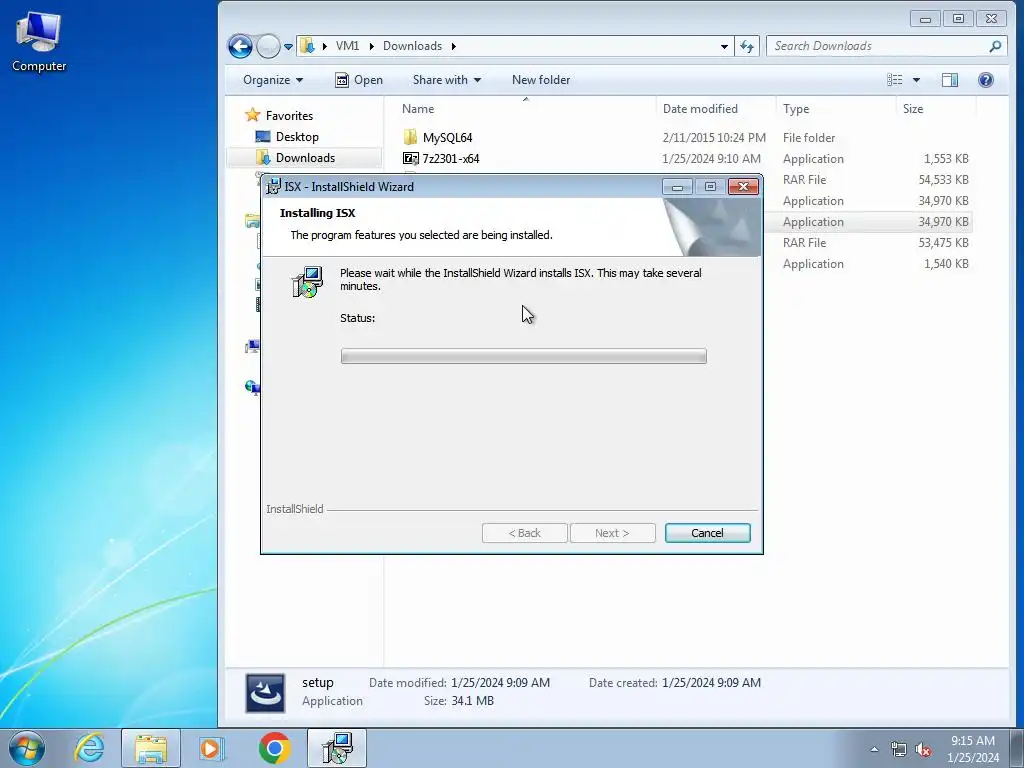This screenshot has width=1024, height=768.
Task: Expand the view options dropdown arrow
Action: pyautogui.click(x=916, y=80)
